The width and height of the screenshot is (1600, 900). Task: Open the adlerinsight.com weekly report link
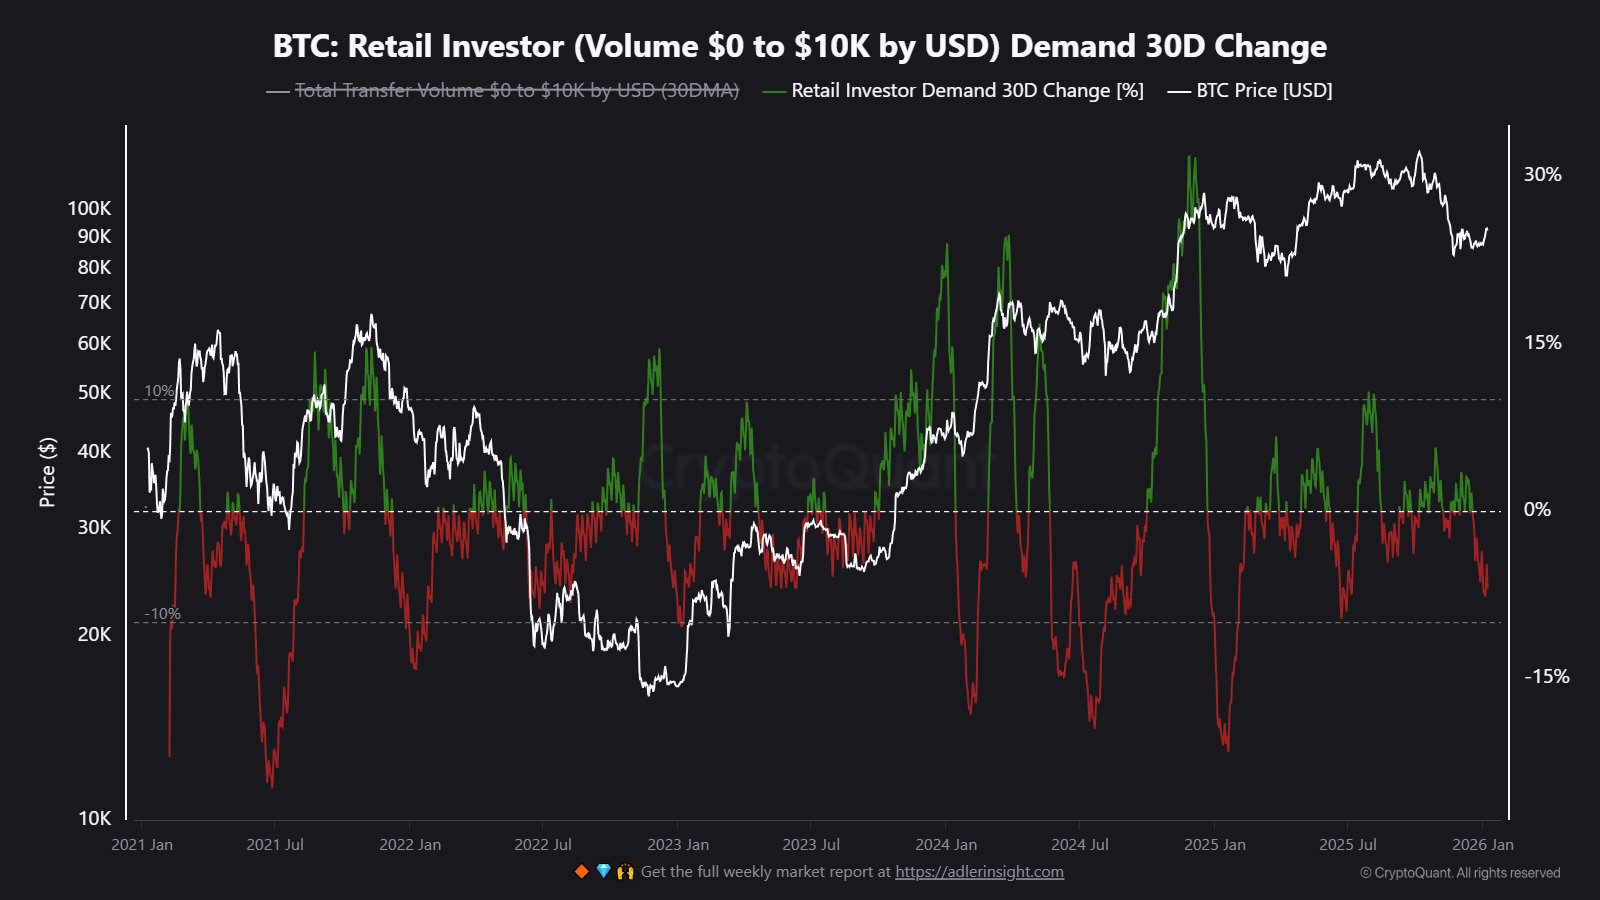coord(979,871)
